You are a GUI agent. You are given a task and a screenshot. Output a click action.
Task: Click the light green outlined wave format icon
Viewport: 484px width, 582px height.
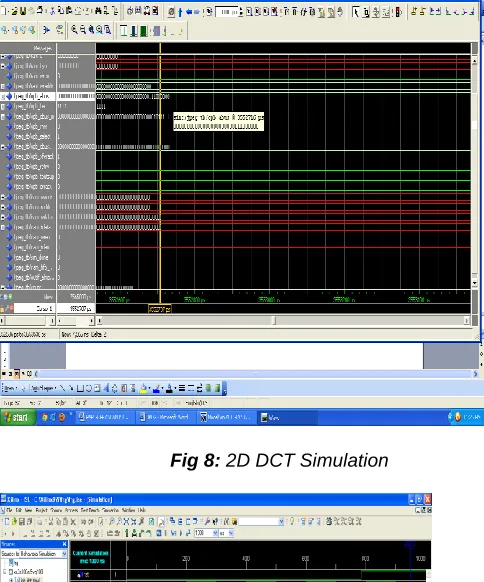(124, 30)
